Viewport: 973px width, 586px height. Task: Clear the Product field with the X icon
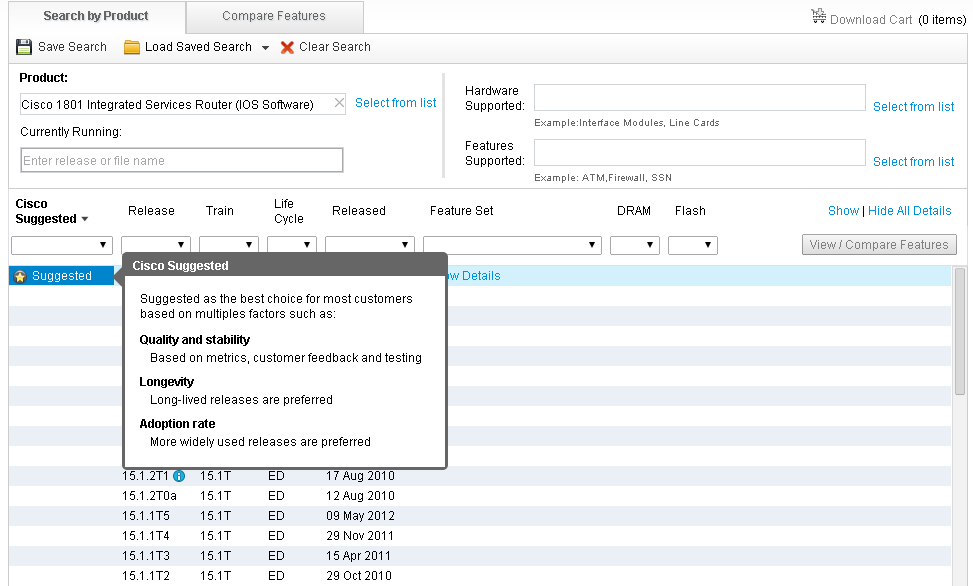click(339, 103)
